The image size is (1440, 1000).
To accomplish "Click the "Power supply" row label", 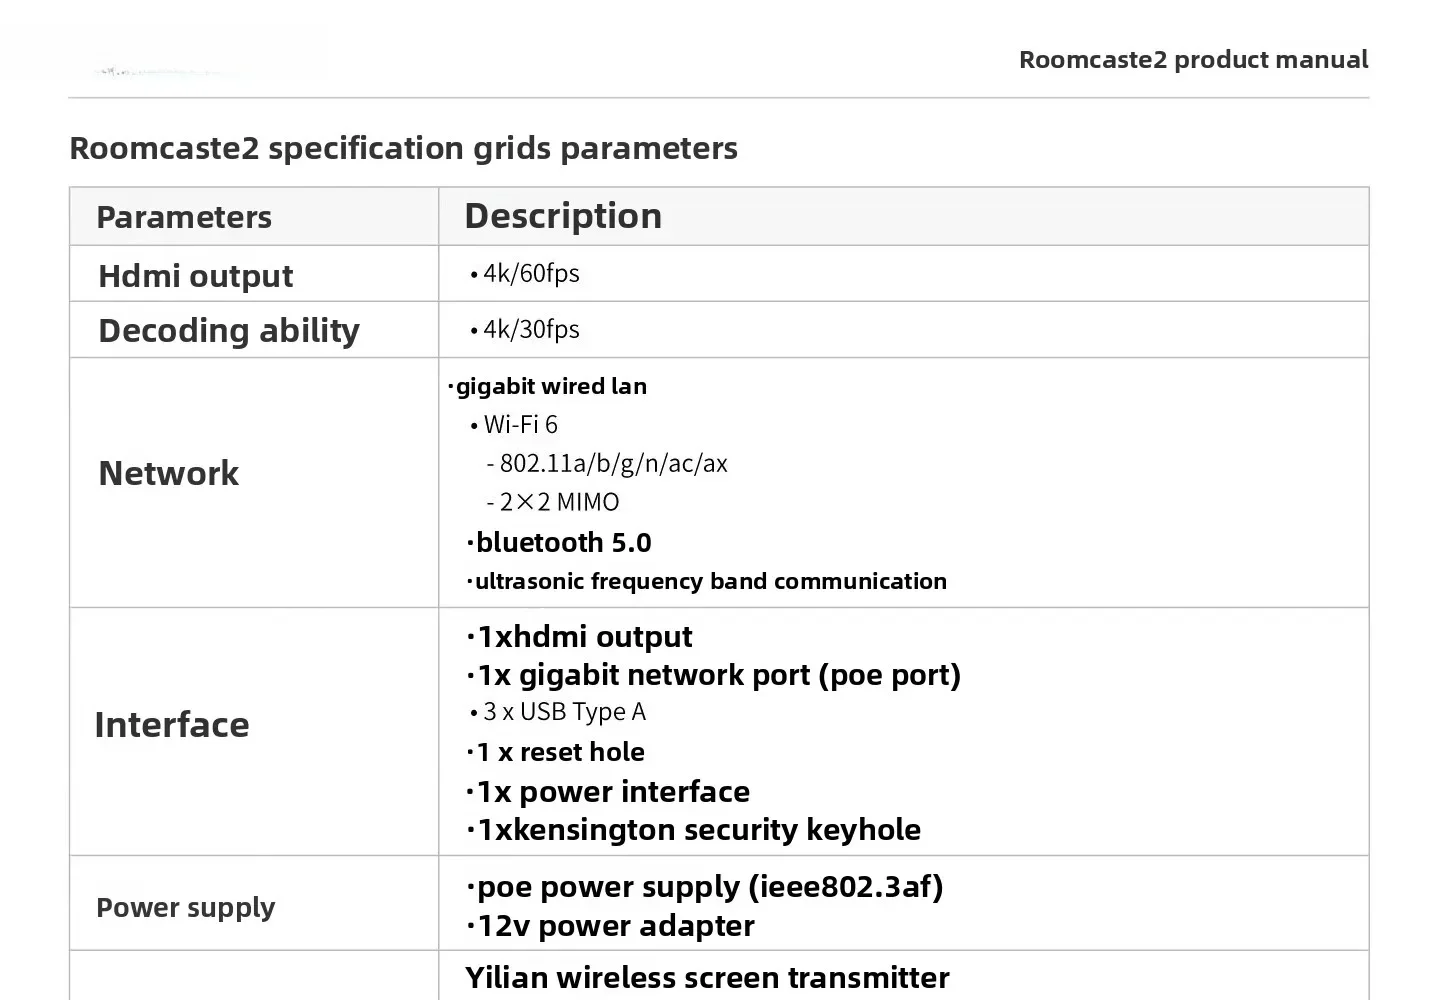I will 186,907.
